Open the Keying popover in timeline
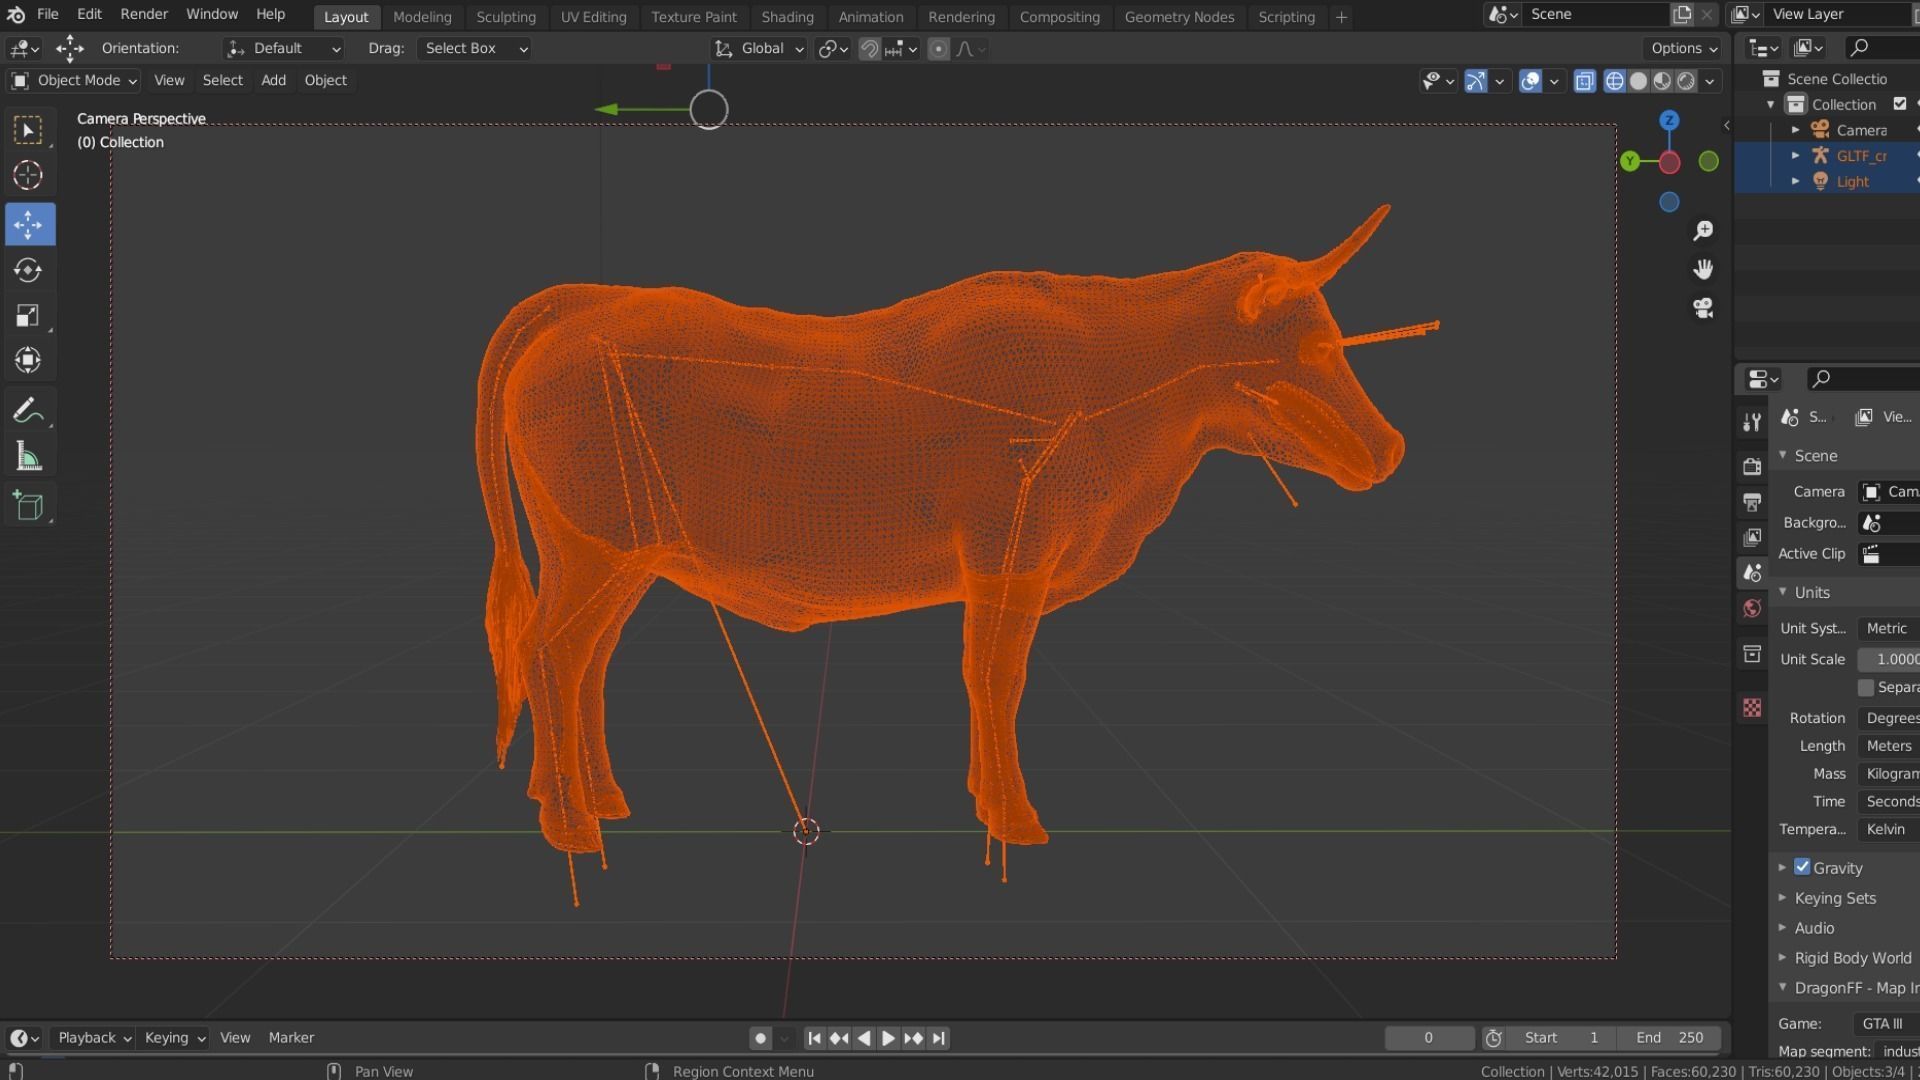1920x1080 pixels. [x=174, y=1038]
